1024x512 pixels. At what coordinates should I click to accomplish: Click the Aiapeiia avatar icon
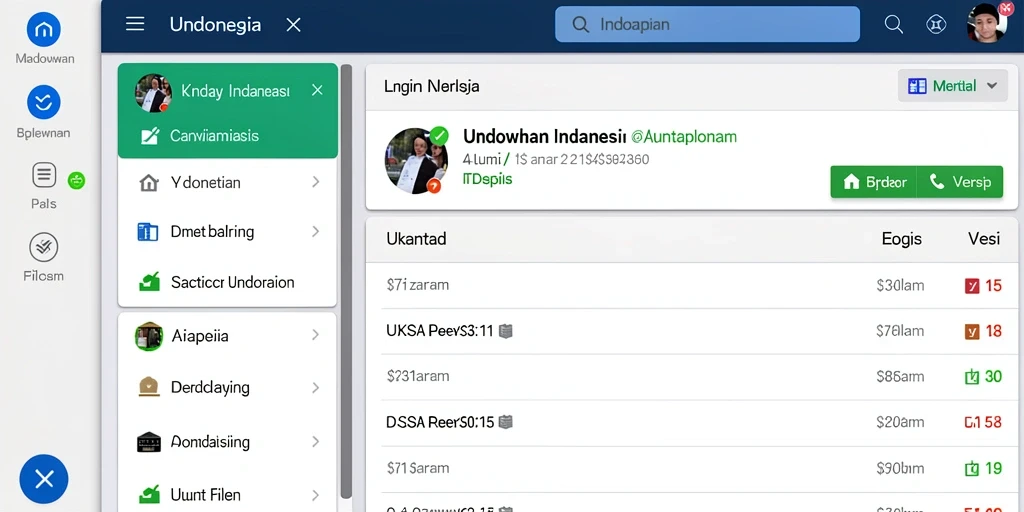(x=148, y=336)
